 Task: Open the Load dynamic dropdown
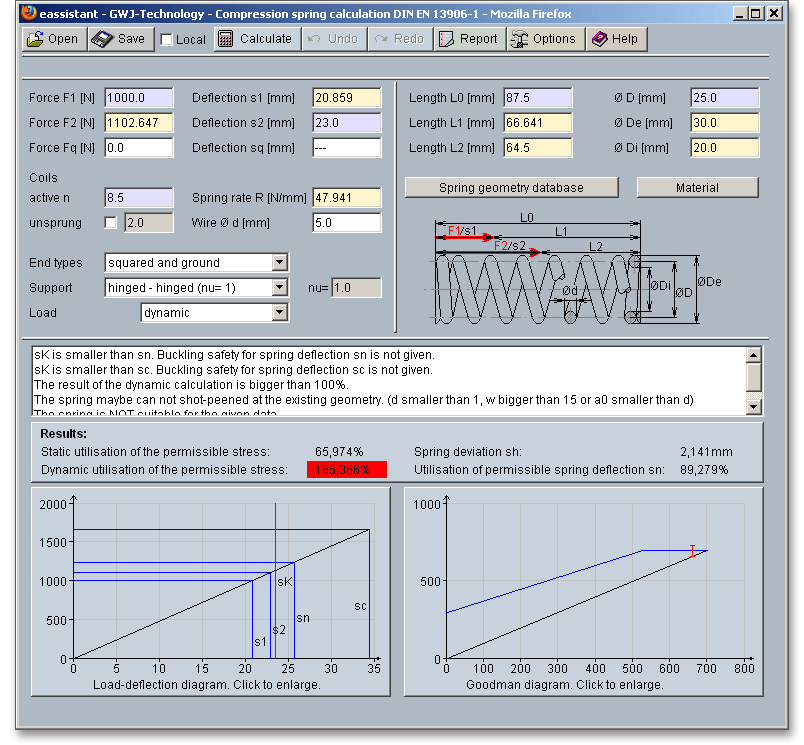pos(279,313)
